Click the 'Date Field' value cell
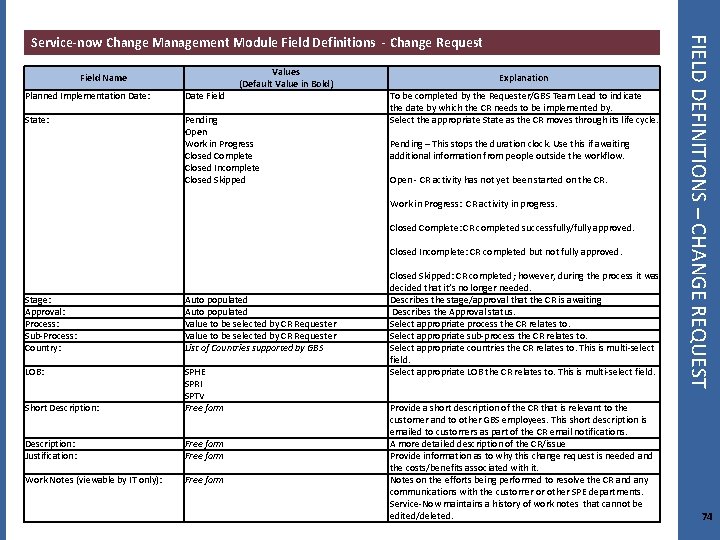This screenshot has height=540, width=720. pyautogui.click(x=286, y=102)
